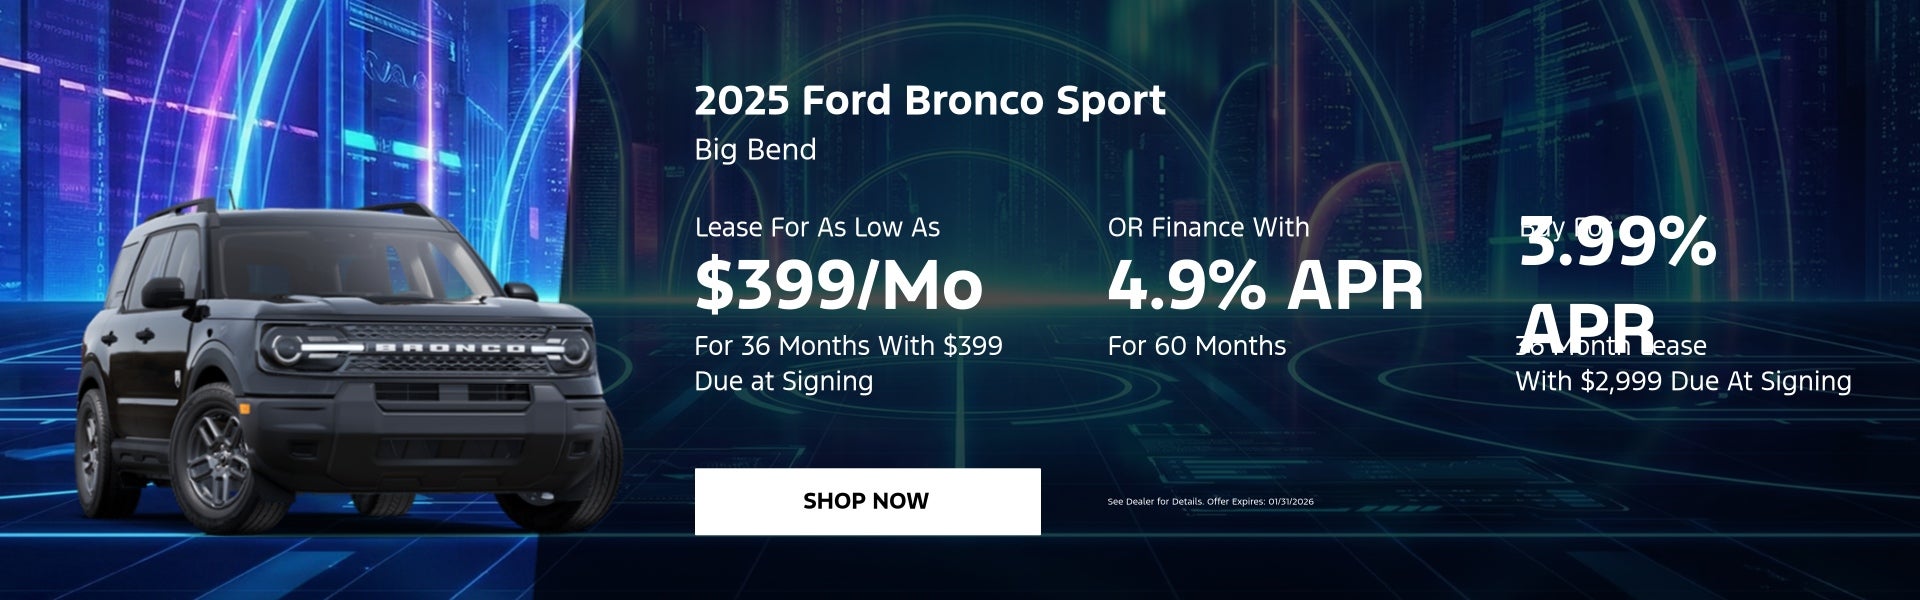Click the With $2,999 Due At Signing text
This screenshot has width=1920, height=600.
pos(1683,381)
